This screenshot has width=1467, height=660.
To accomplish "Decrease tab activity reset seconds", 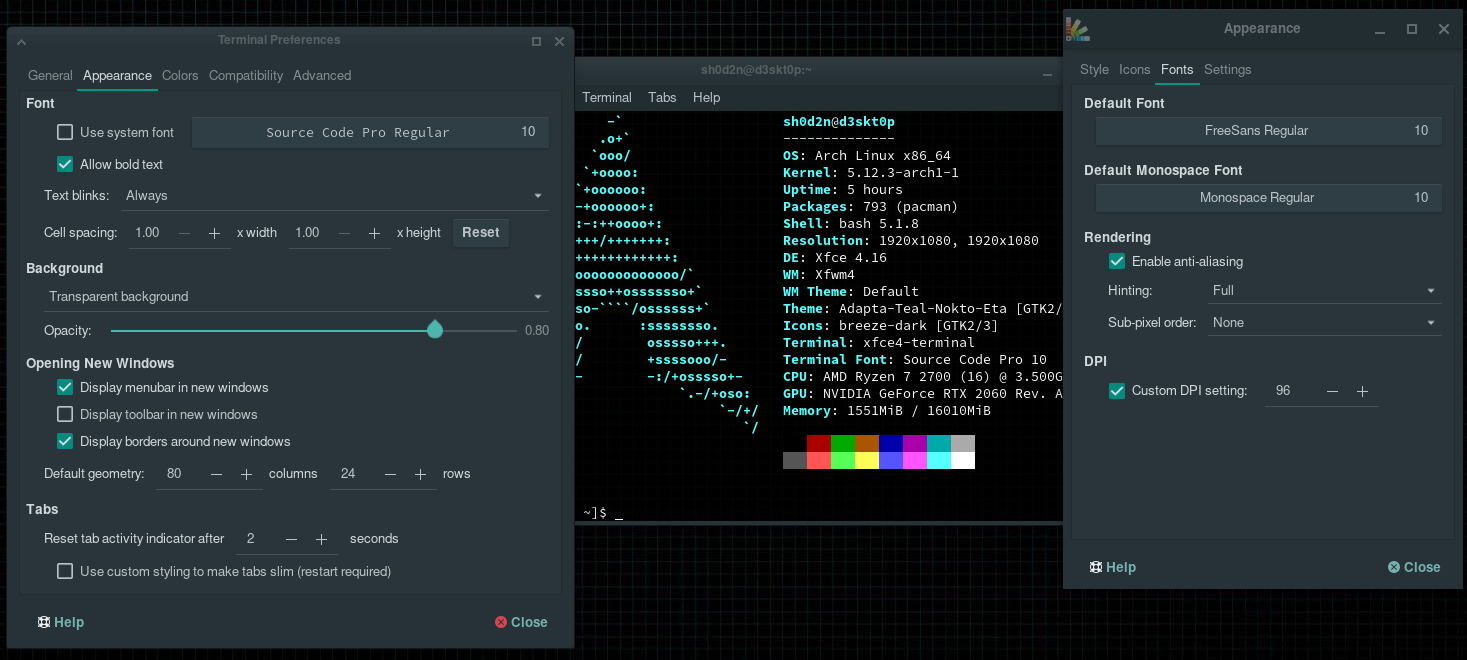I will pyautogui.click(x=292, y=539).
